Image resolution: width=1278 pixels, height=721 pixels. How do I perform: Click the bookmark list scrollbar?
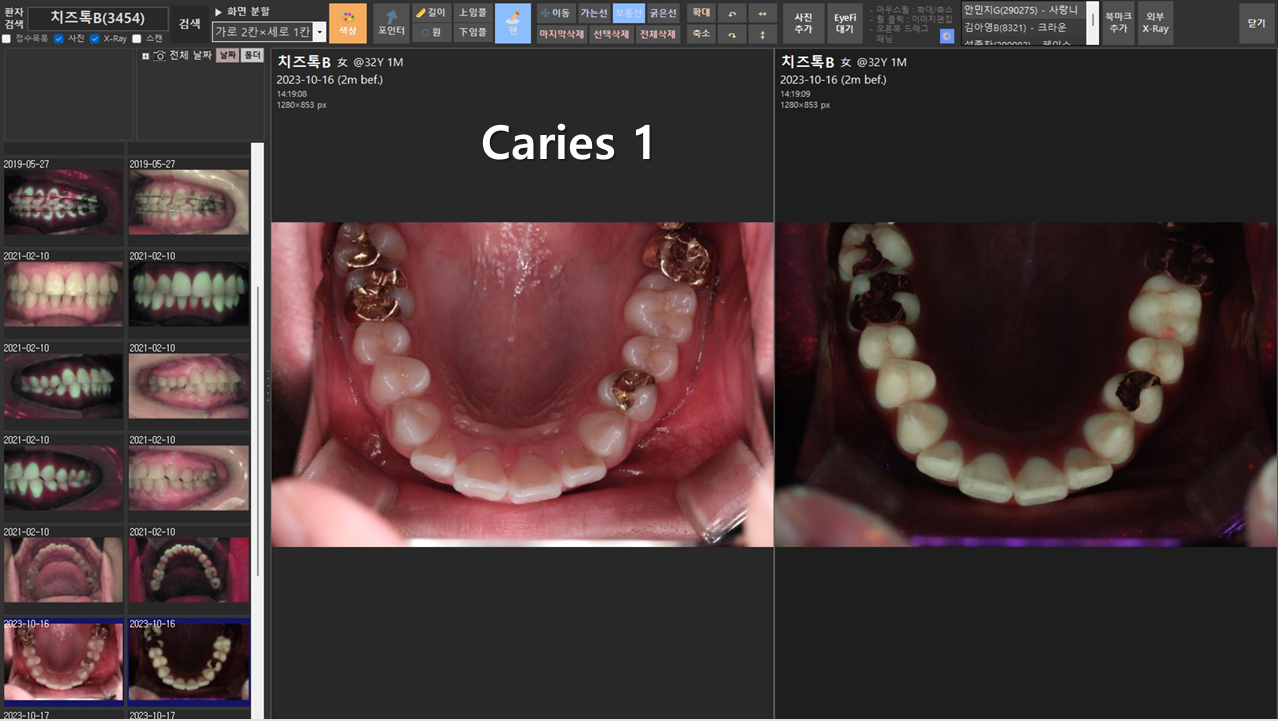tap(1092, 23)
